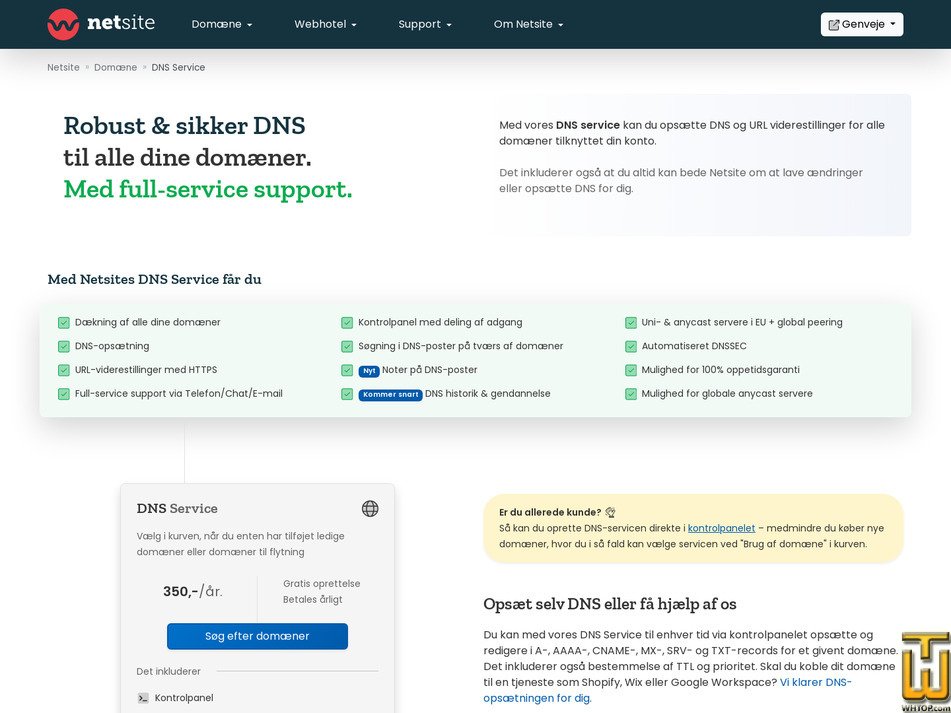The width and height of the screenshot is (951, 713).
Task: Click DNS historik & gendannelse text
Action: tap(488, 393)
